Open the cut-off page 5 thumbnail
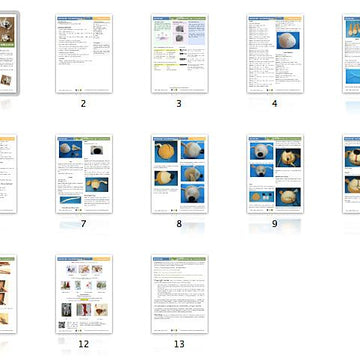This screenshot has height=360, width=360. pyautogui.click(x=351, y=54)
